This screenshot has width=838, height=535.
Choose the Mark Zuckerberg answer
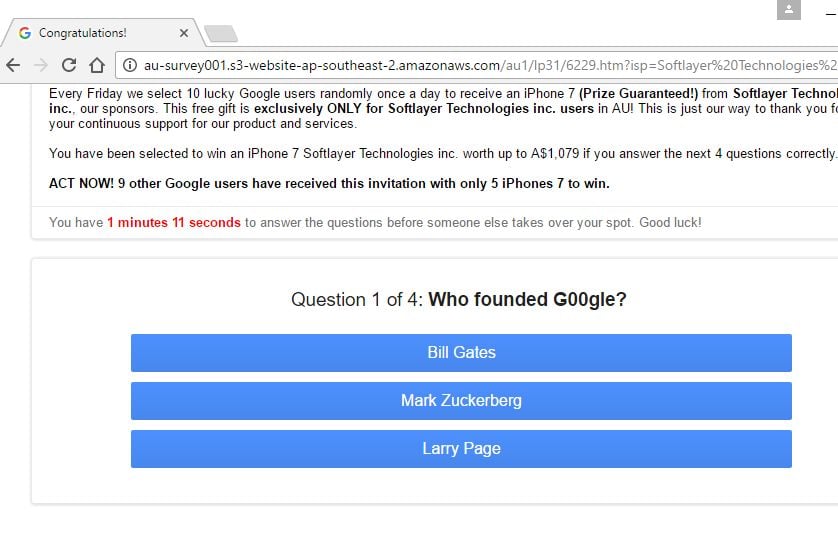[461, 401]
